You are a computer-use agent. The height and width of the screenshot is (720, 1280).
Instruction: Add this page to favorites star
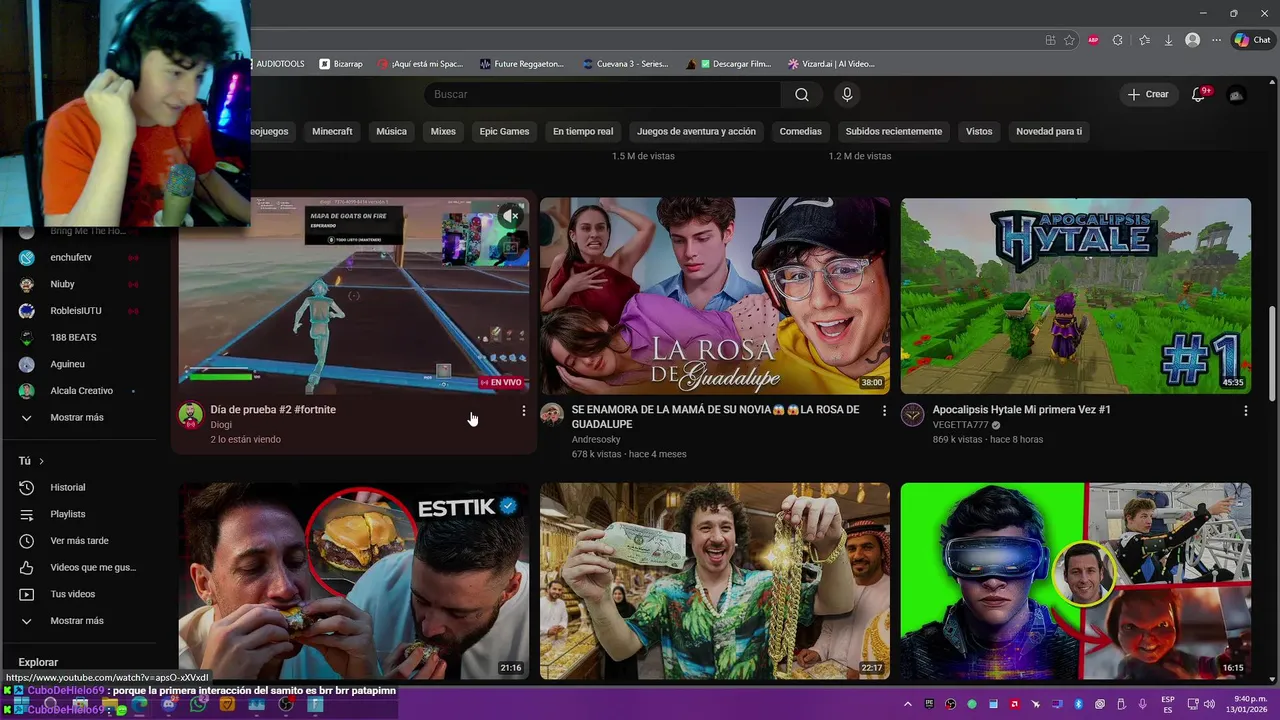pos(1069,40)
